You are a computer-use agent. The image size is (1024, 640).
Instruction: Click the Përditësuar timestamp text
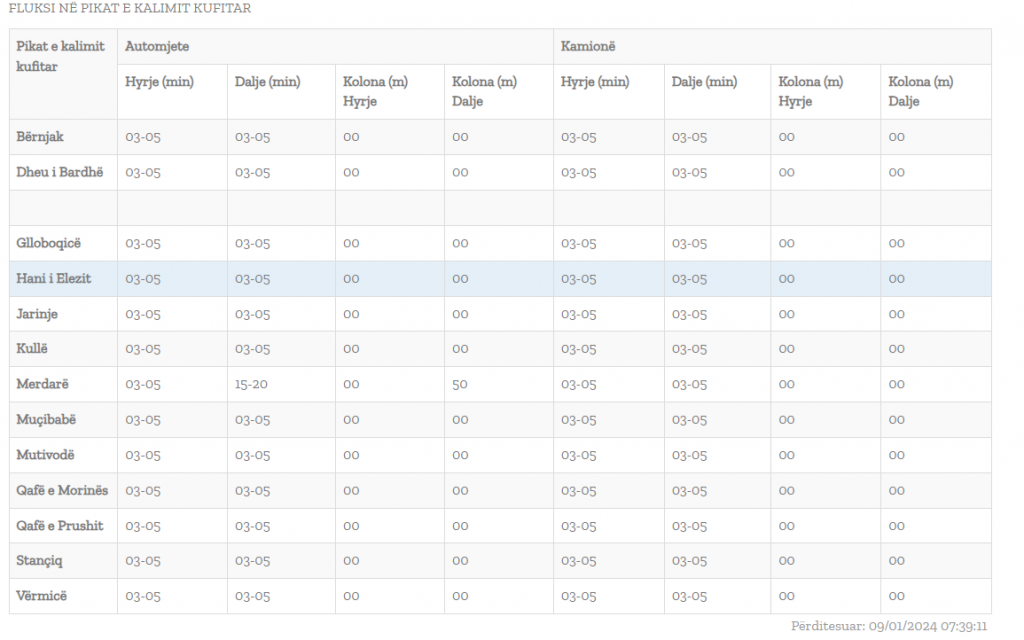point(888,625)
